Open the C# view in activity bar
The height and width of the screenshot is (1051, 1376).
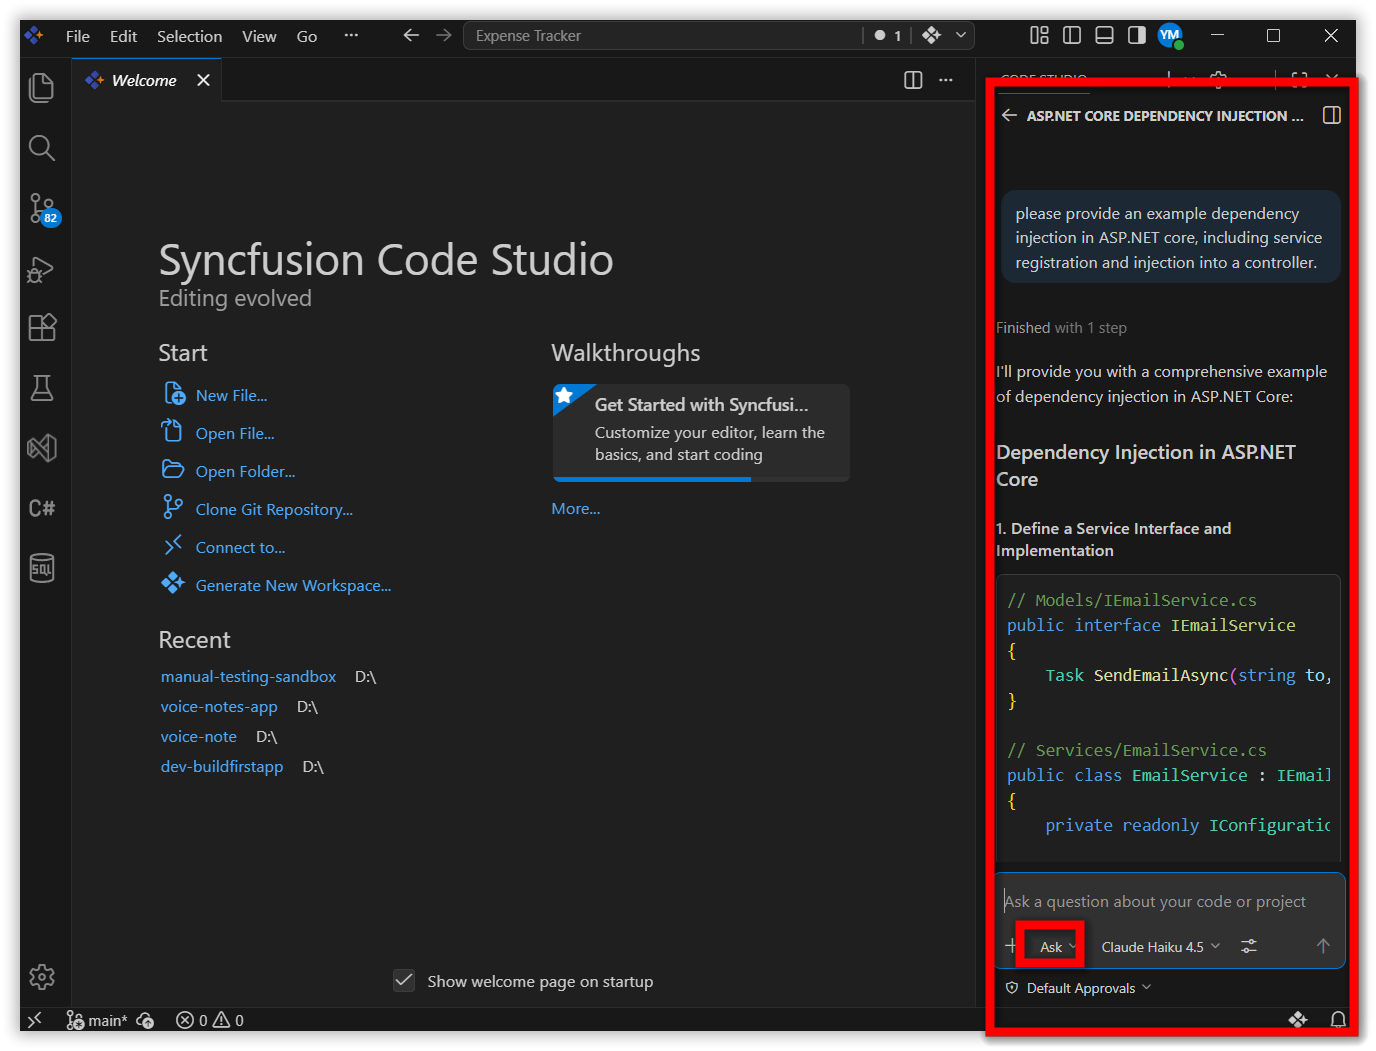click(x=42, y=508)
